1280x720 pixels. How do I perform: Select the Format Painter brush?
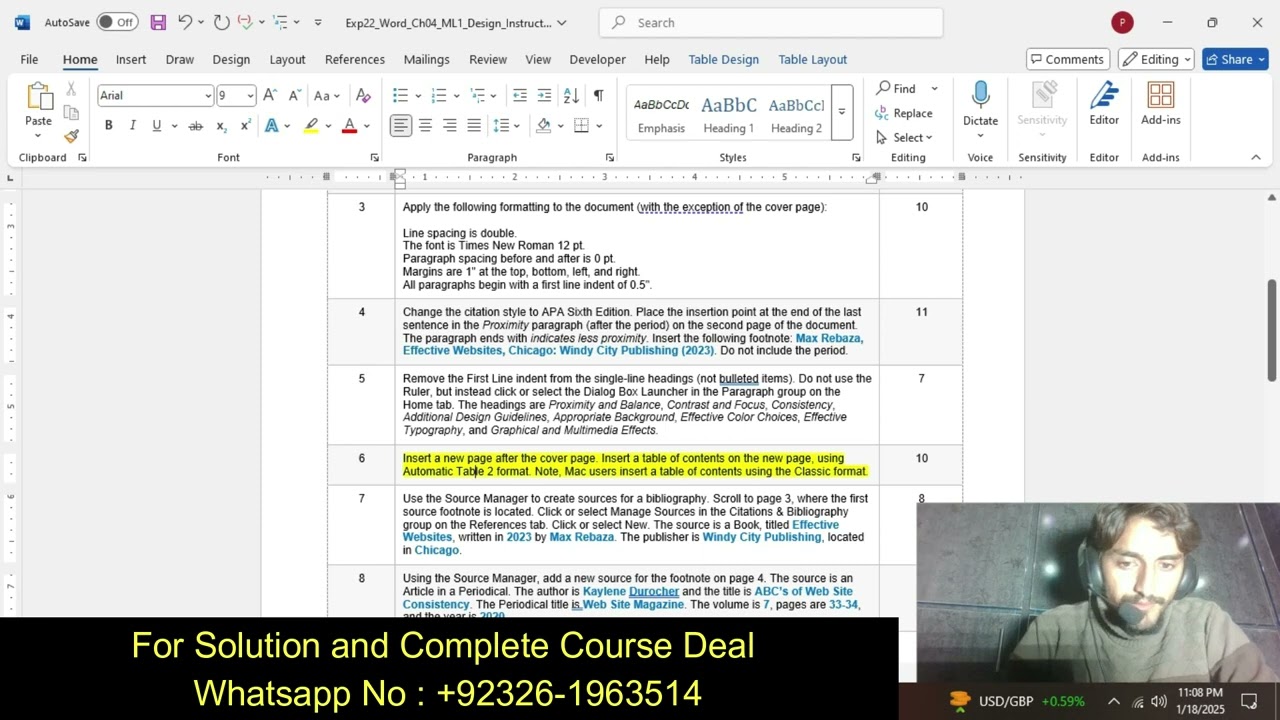tap(71, 136)
